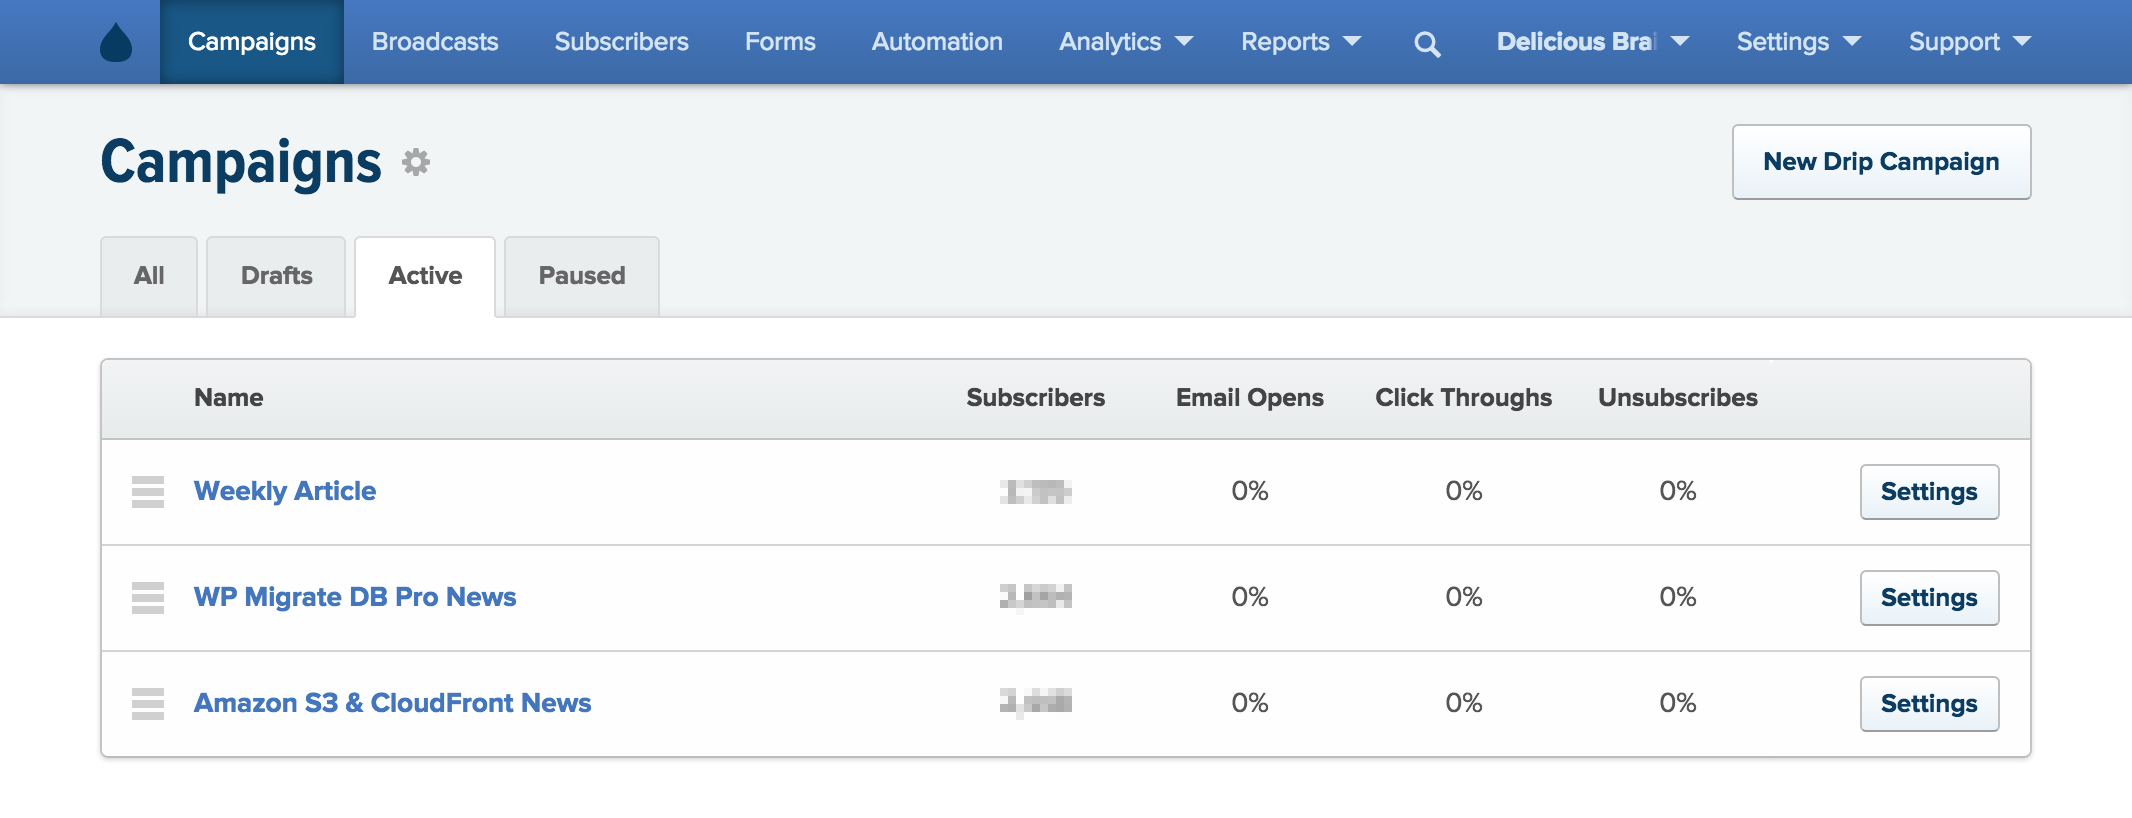Click Weekly Article's Email Opens 0% value
The height and width of the screenshot is (818, 2132).
click(1250, 491)
